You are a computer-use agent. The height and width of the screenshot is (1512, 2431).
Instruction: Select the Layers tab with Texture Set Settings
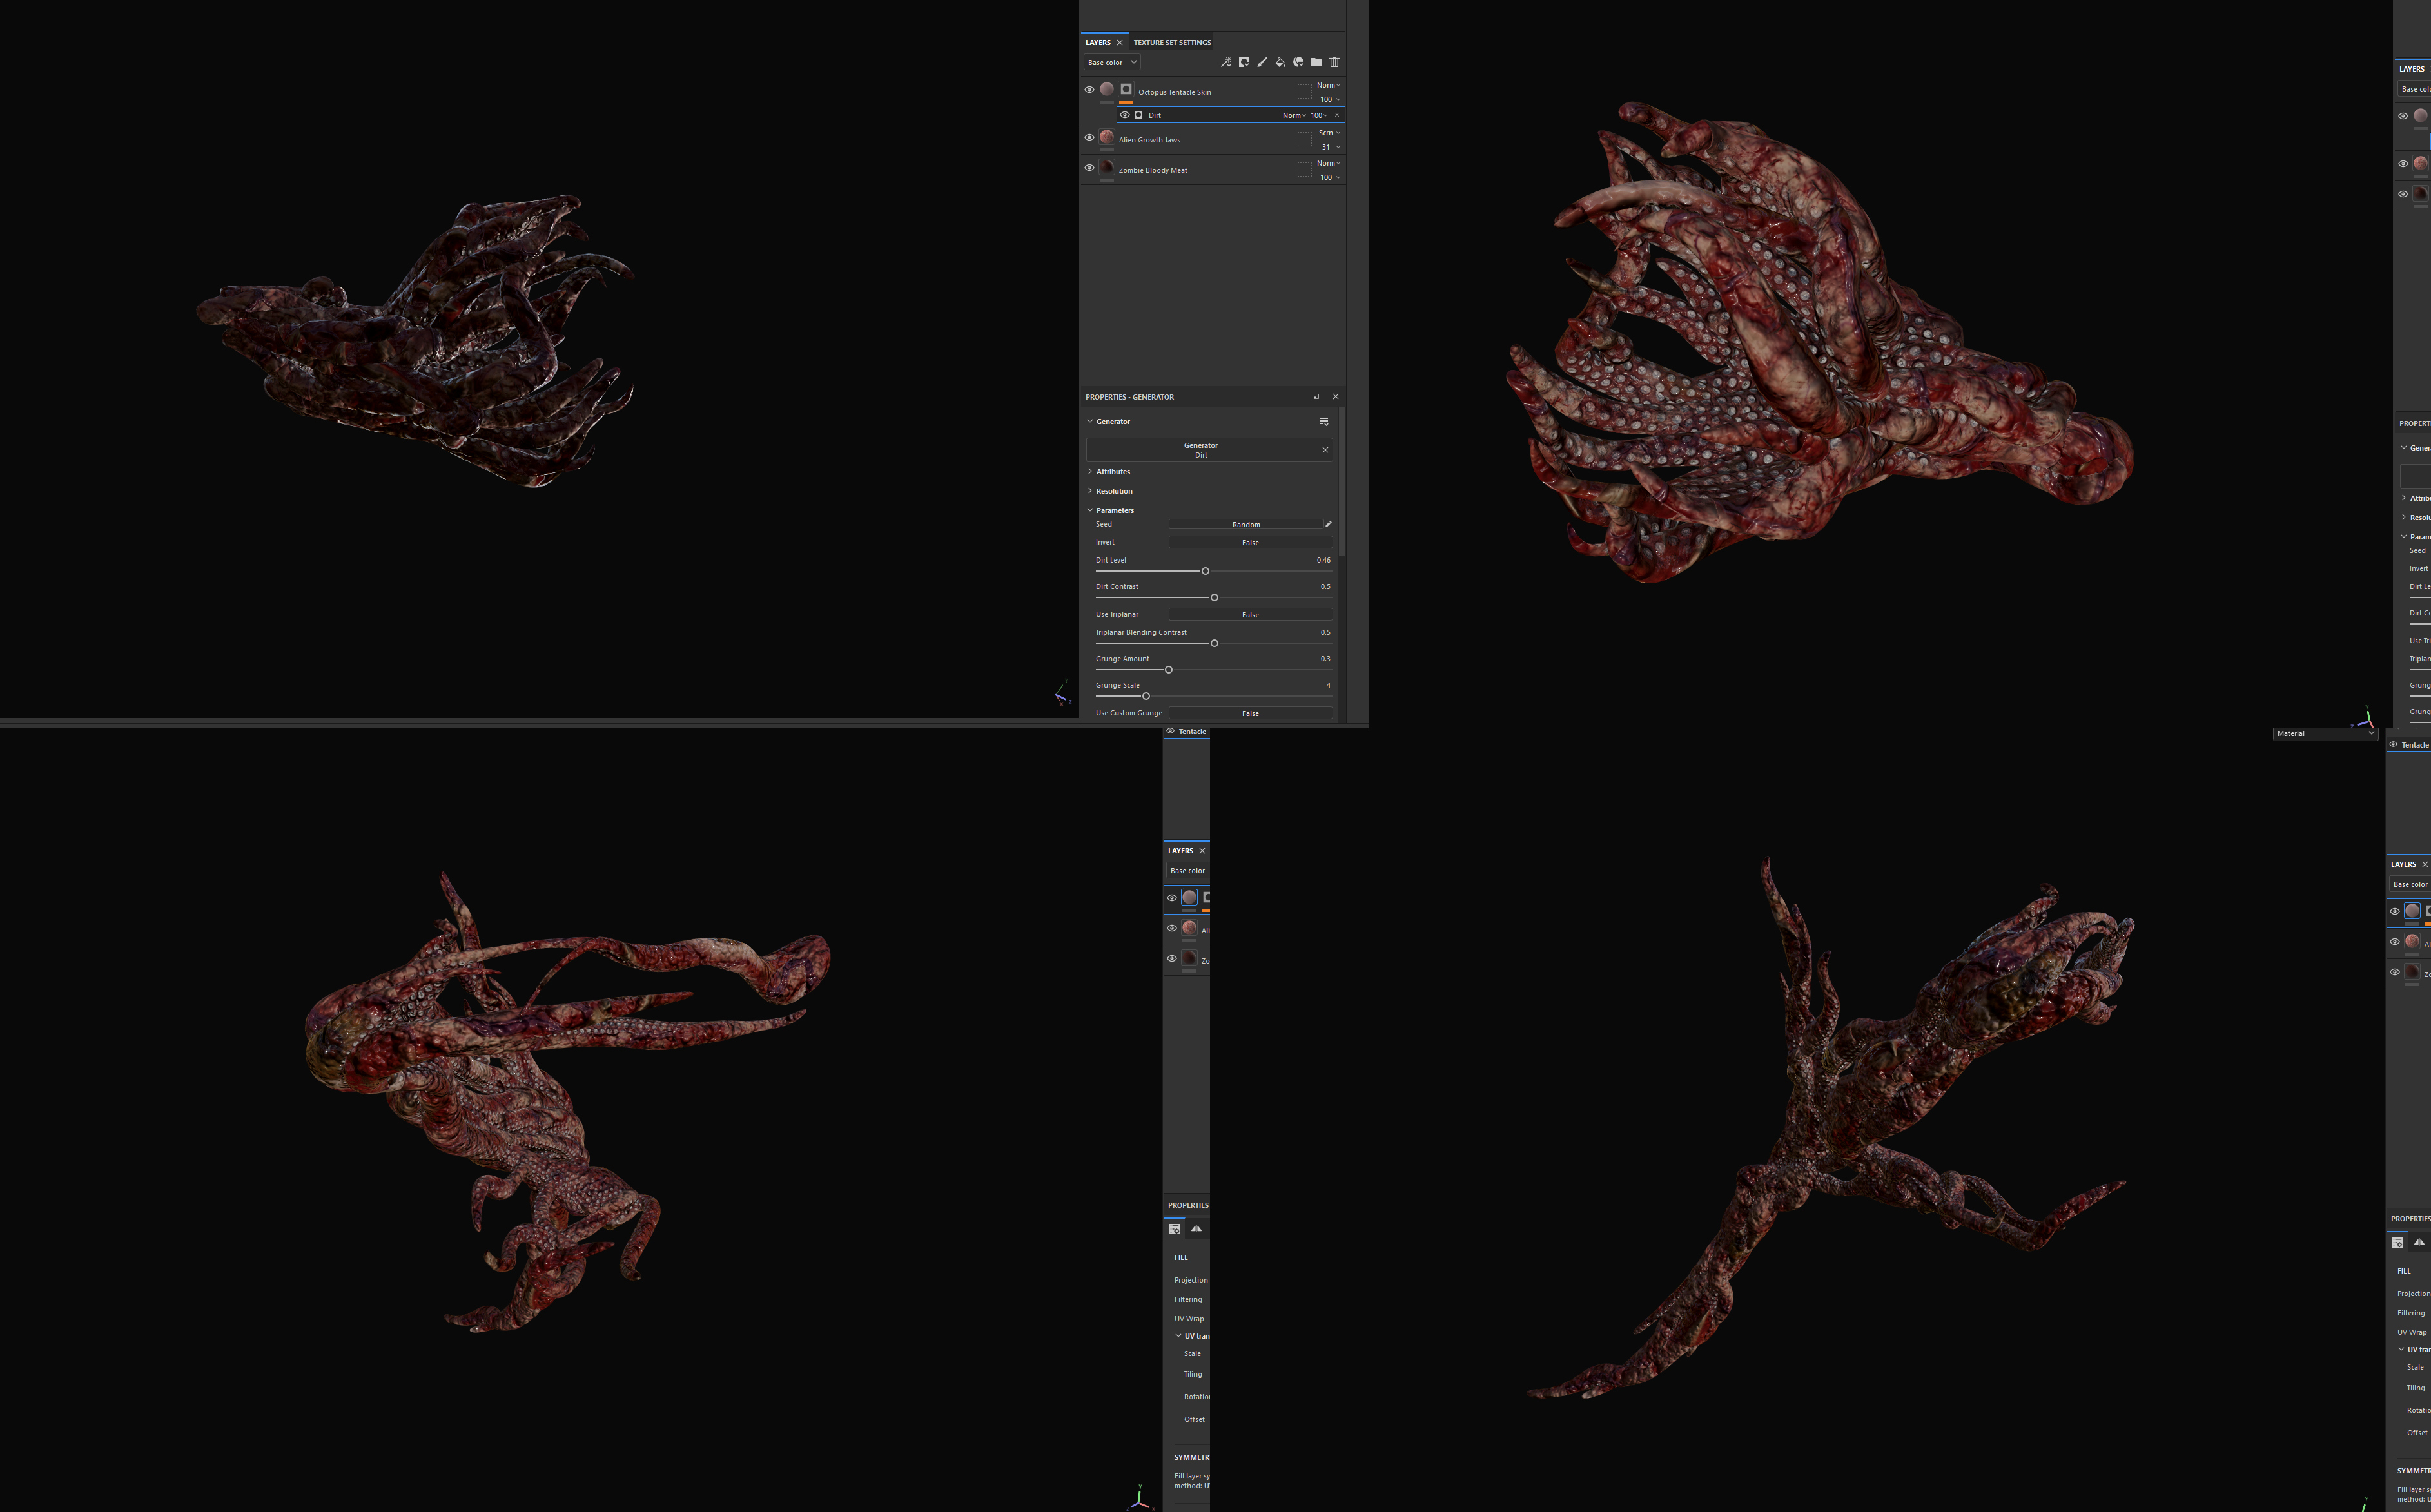(x=1098, y=42)
